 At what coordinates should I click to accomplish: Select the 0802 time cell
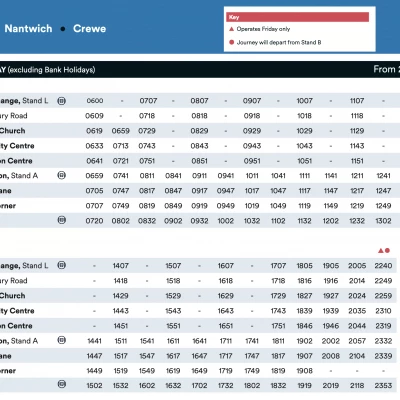coord(121,221)
